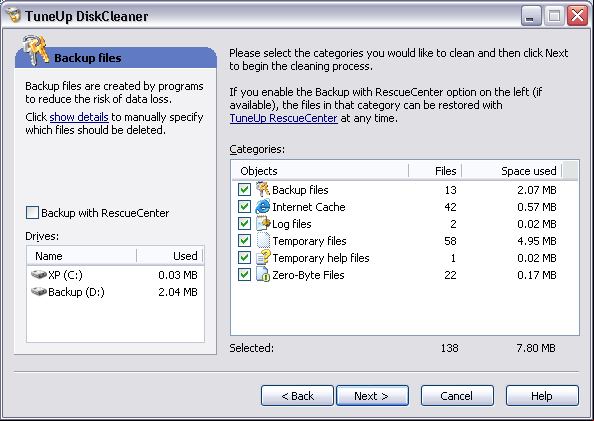Viewport: 594px width, 421px height.
Task: Open the TuneUp RescueCenter link
Action: point(283,118)
